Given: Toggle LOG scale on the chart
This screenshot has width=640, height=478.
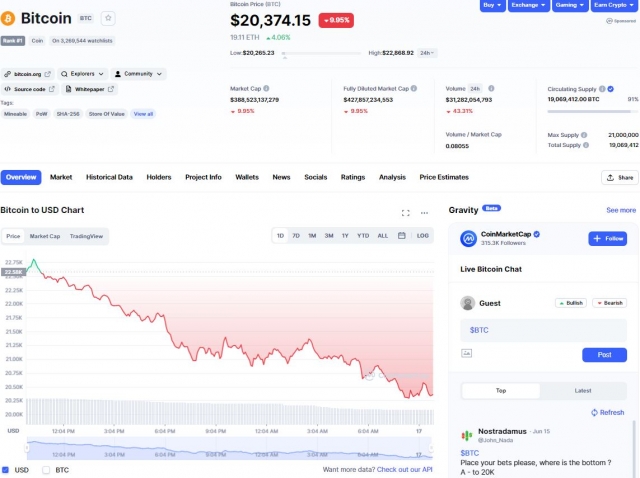Looking at the screenshot, I should point(422,236).
